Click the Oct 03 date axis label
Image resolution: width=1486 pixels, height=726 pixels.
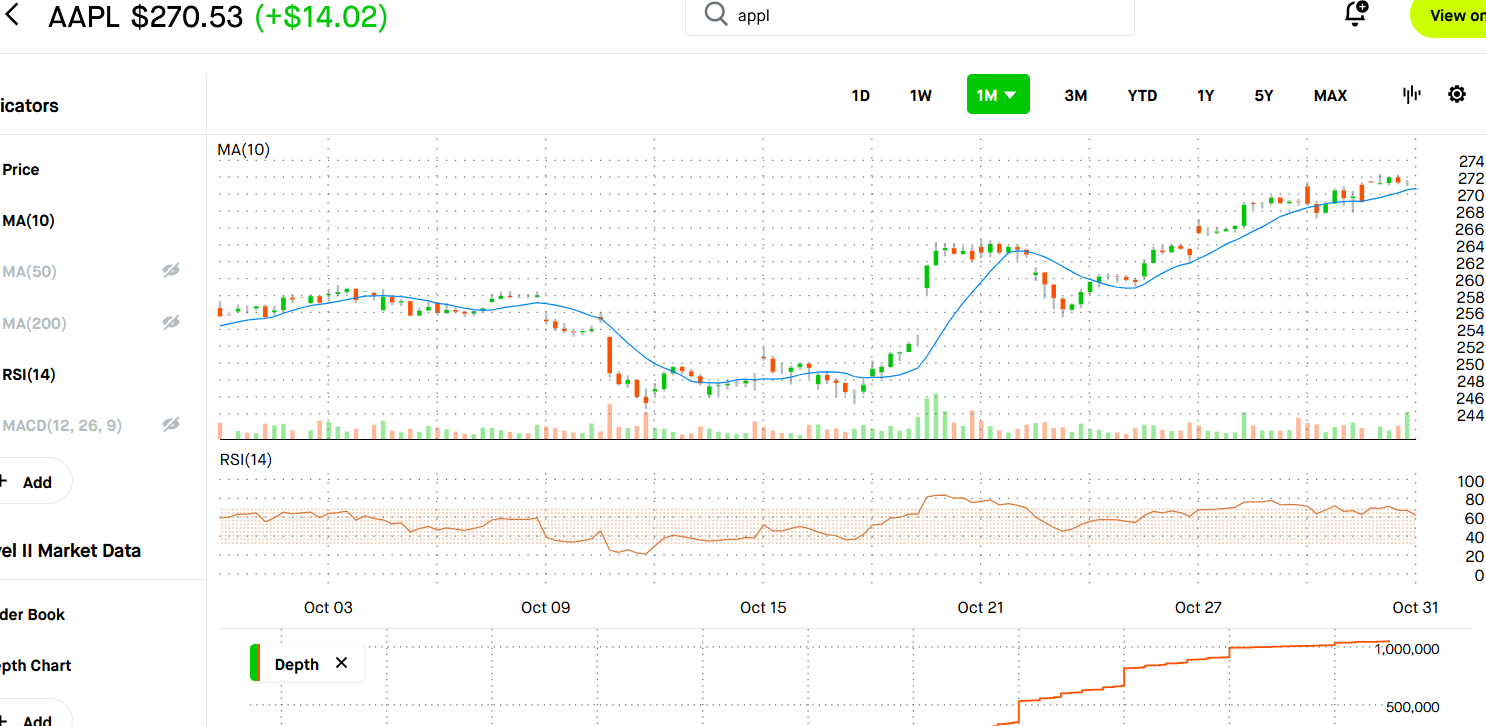tap(328, 607)
